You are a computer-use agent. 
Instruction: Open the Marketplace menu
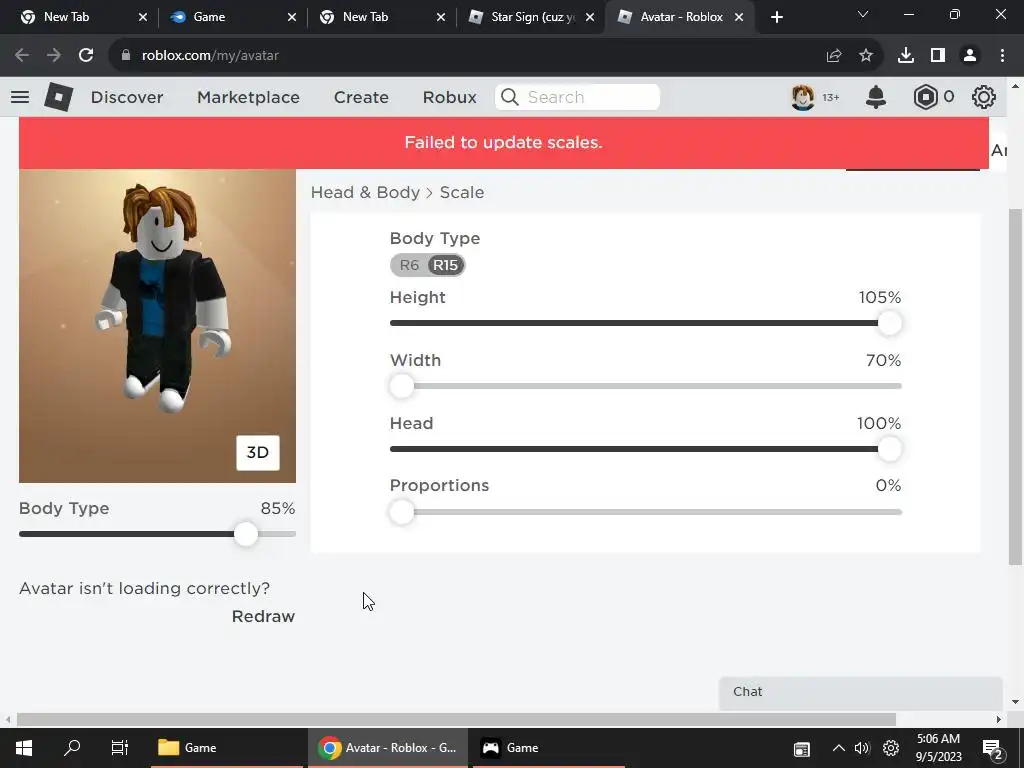click(248, 97)
